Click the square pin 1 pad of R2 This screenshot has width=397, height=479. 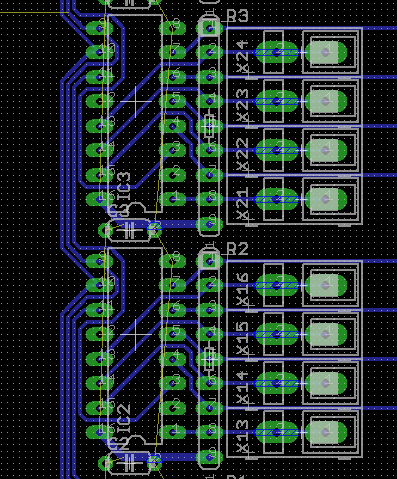[x=210, y=261]
